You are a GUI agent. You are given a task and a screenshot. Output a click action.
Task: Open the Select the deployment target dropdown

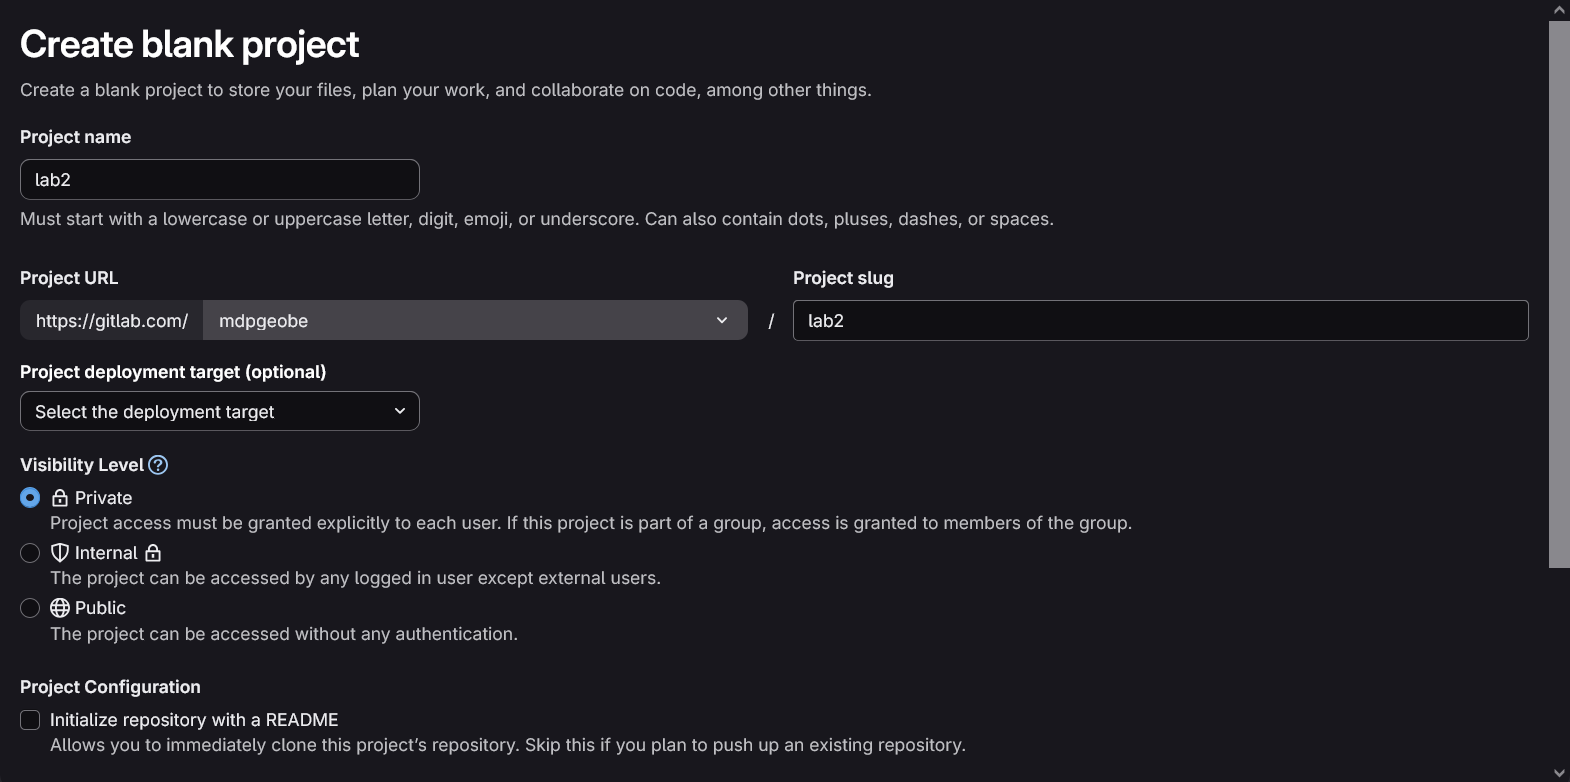pos(219,412)
